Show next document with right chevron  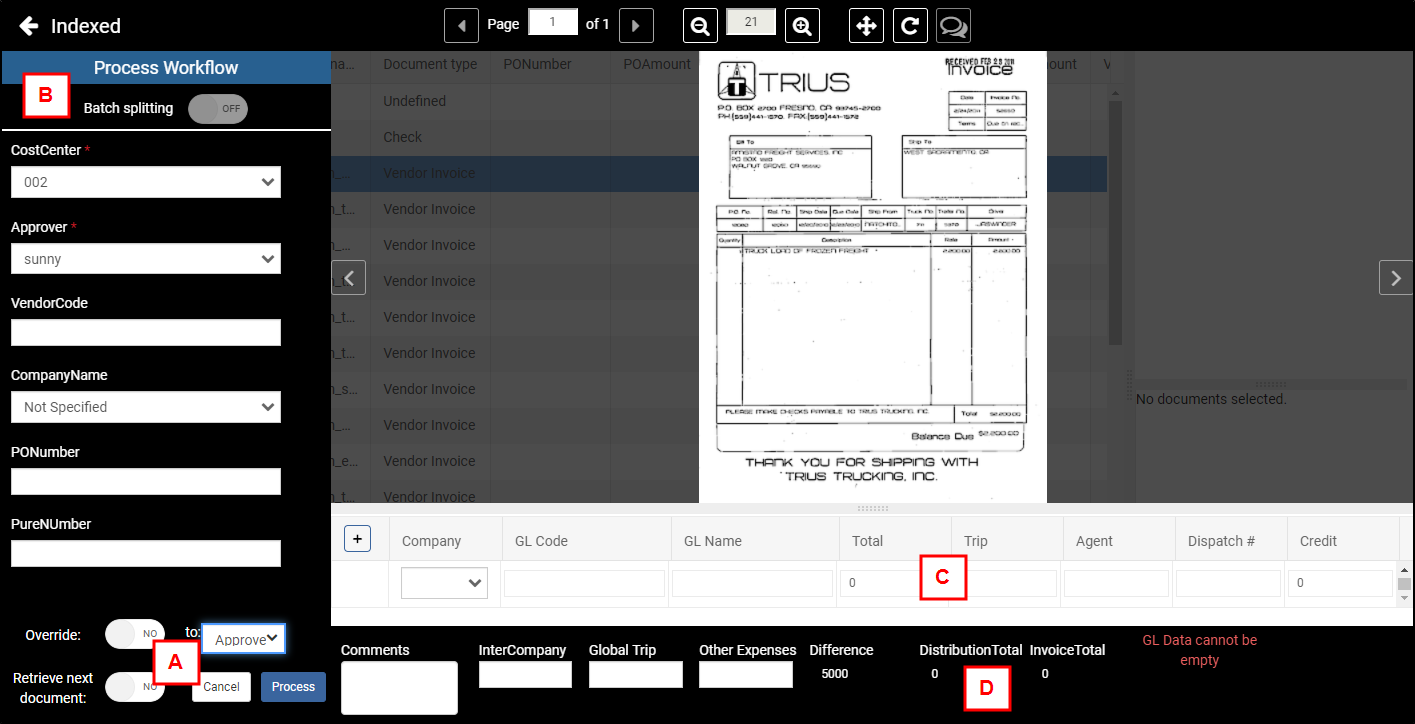tap(1396, 277)
